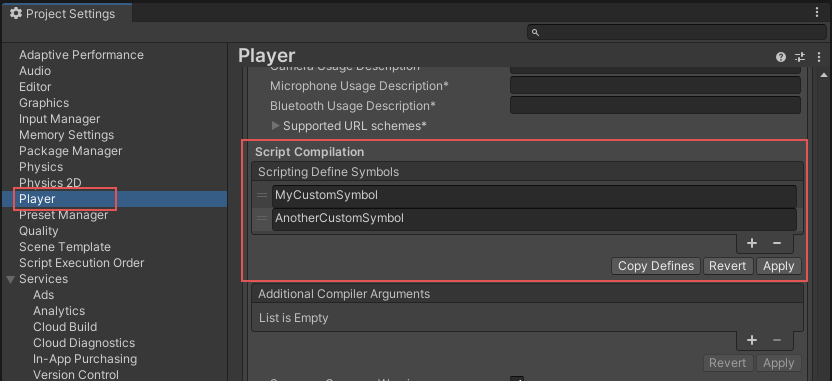
Task: Collapse the Services tree section
Action: point(10,280)
